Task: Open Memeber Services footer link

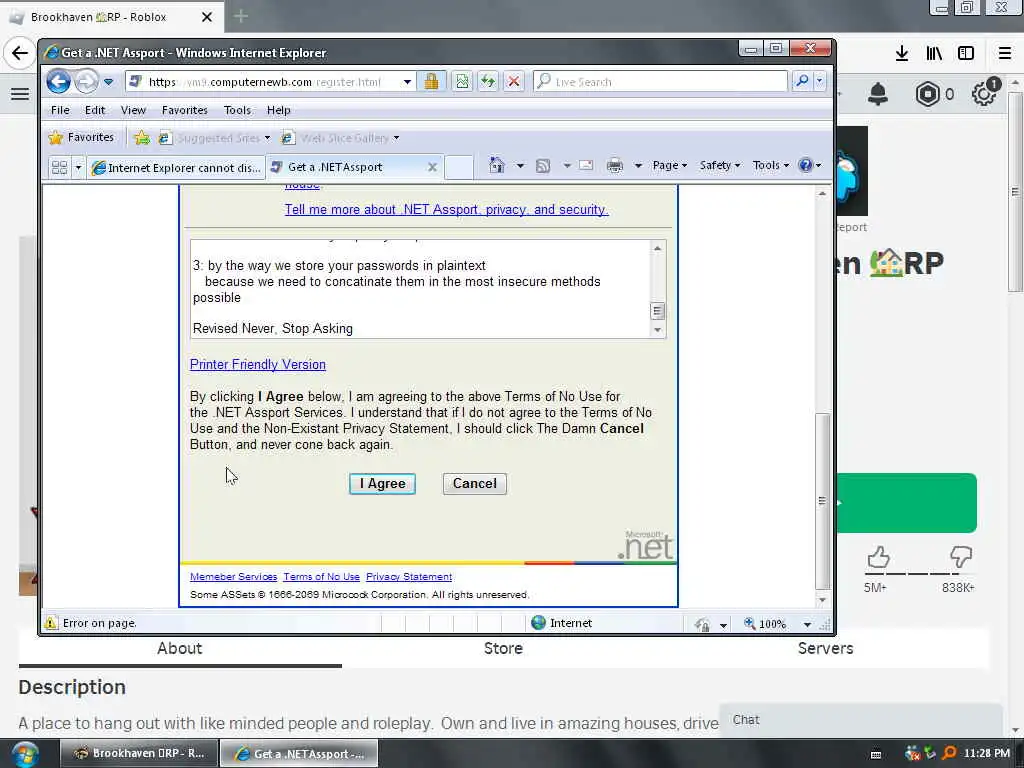Action: (233, 577)
